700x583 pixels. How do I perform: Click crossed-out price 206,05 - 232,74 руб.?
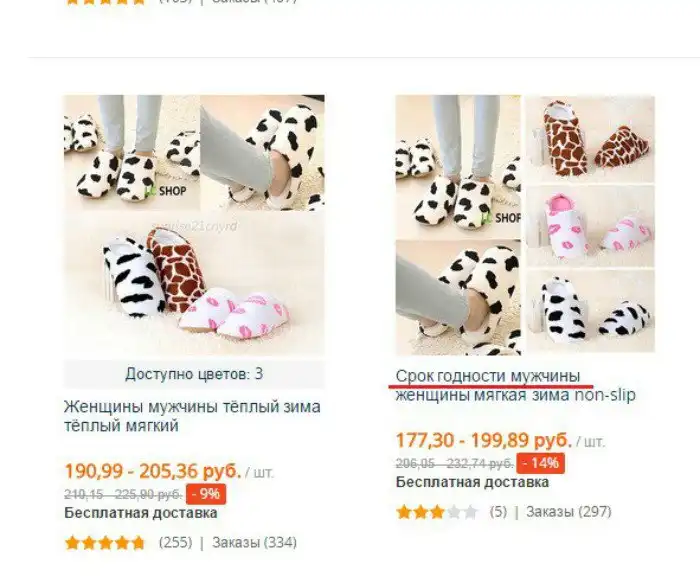pos(454,464)
